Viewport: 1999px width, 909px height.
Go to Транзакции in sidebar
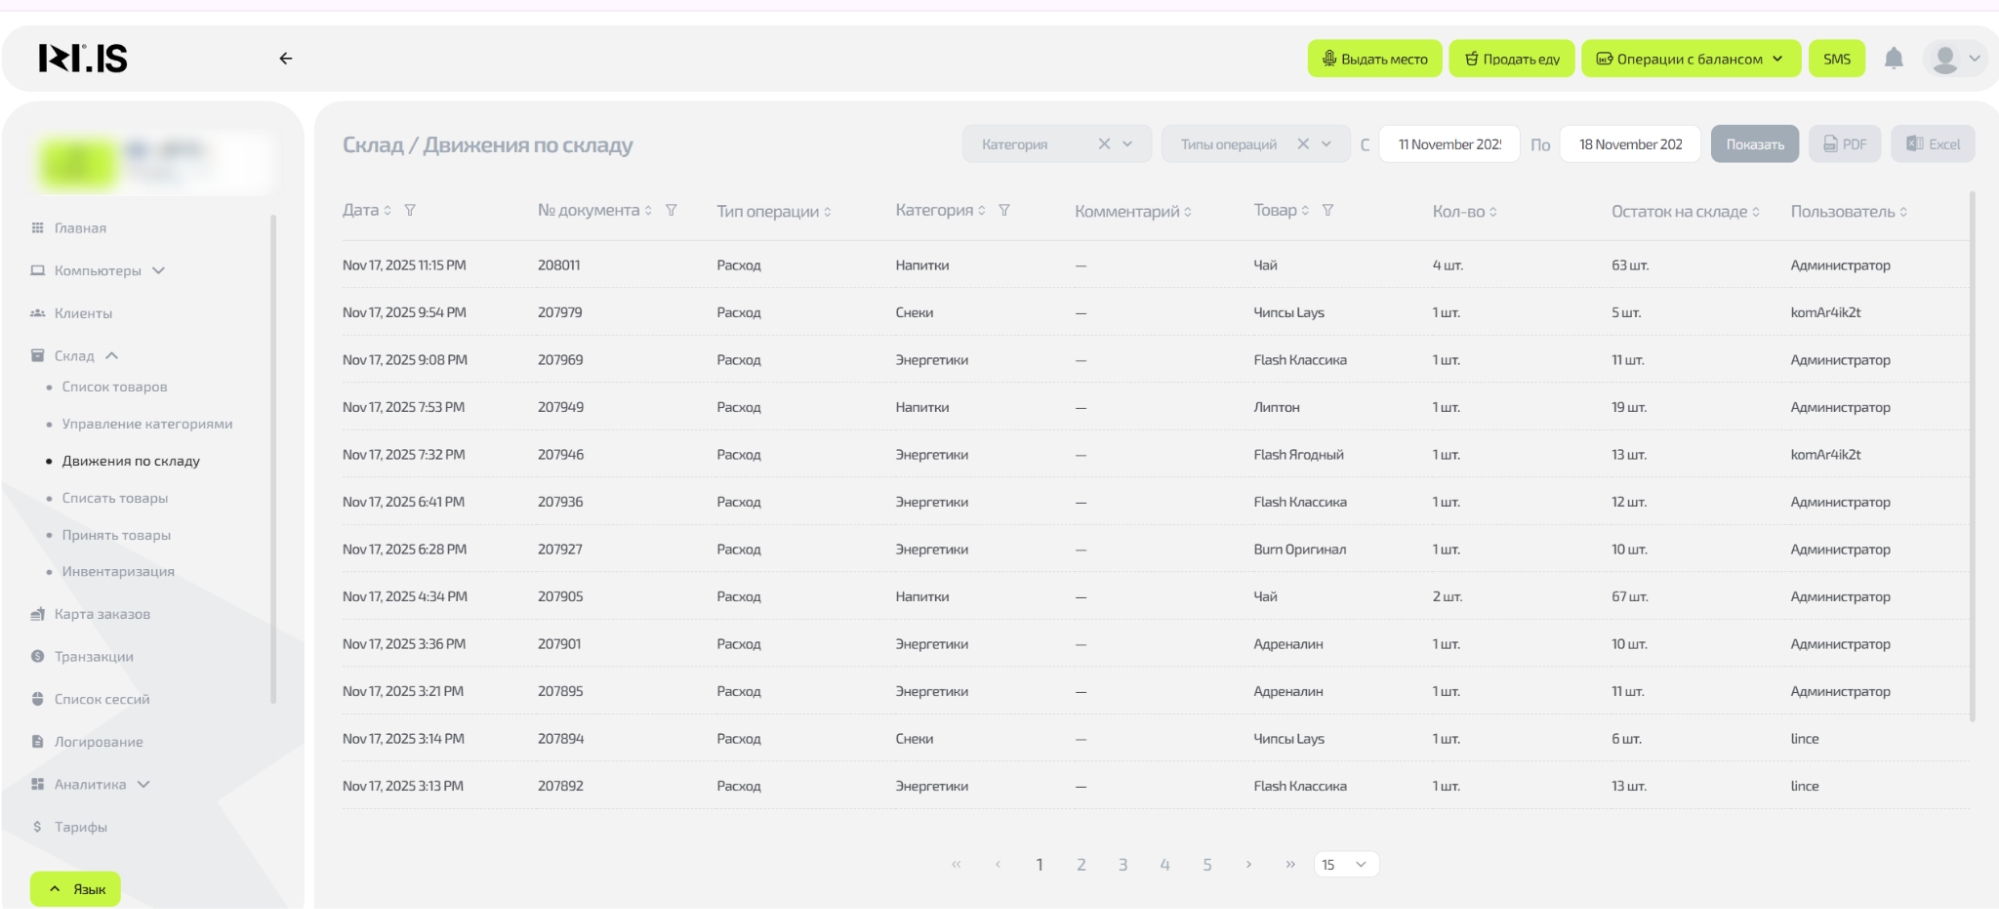coord(93,657)
